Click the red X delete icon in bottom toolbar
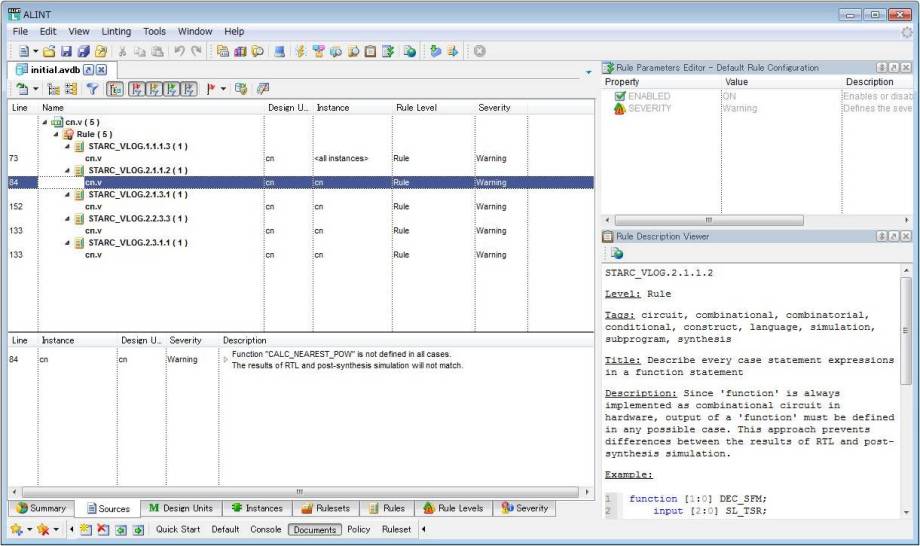 coord(103,530)
